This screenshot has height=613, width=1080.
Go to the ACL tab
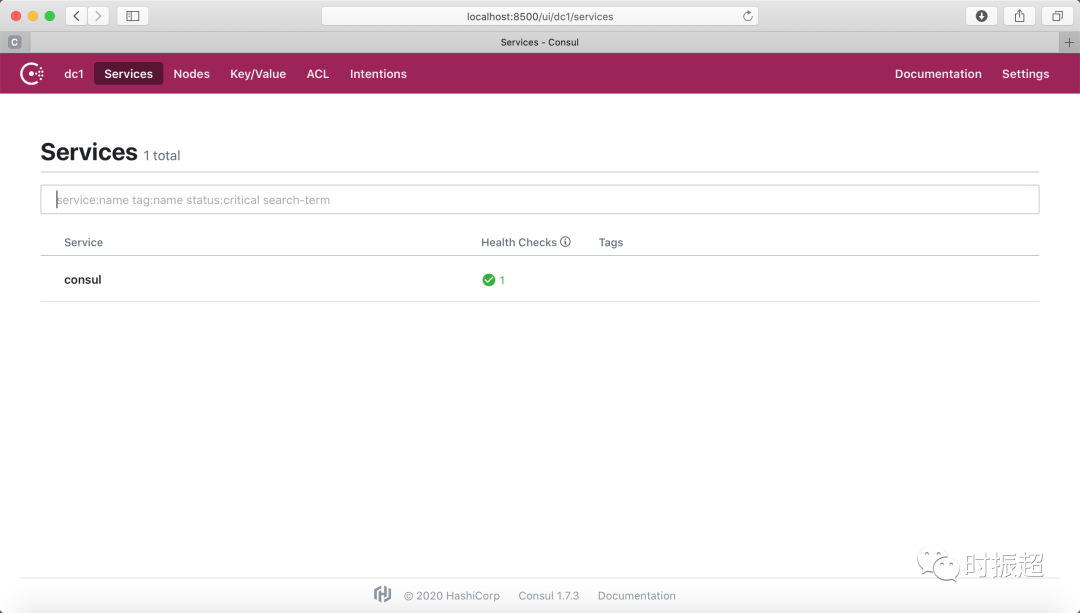coord(318,74)
